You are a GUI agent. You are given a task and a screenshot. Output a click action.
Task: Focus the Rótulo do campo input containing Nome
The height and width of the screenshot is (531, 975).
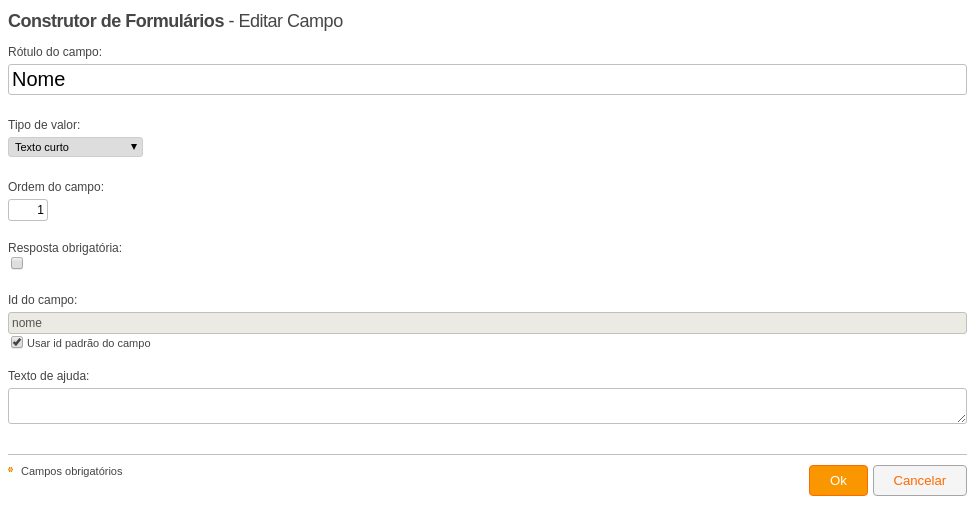488,80
